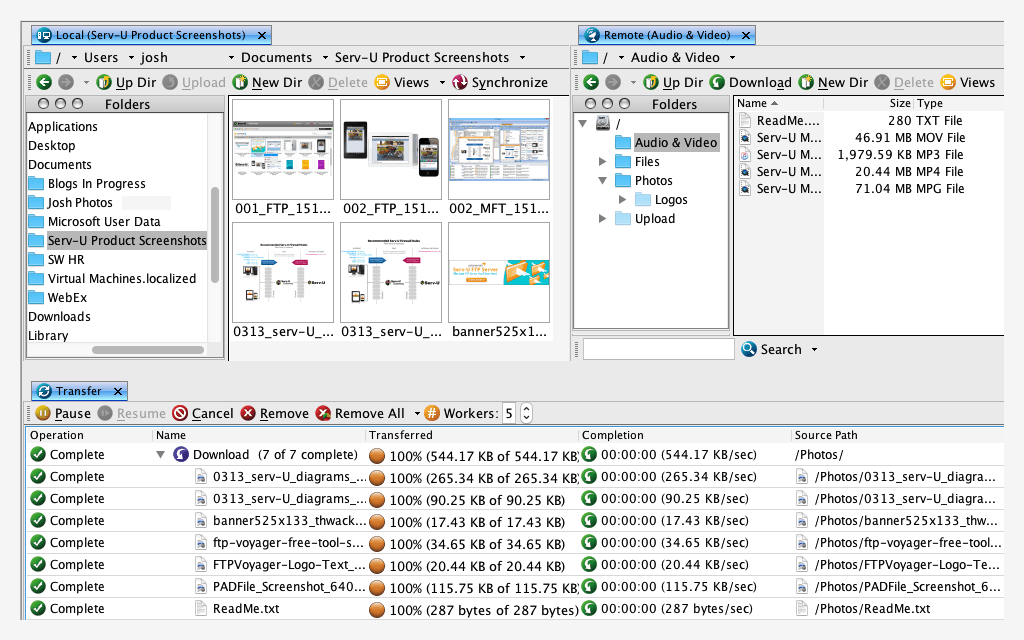This screenshot has width=1024, height=640.
Task: Select the banner525x133 thumbnail
Action: pos(498,271)
